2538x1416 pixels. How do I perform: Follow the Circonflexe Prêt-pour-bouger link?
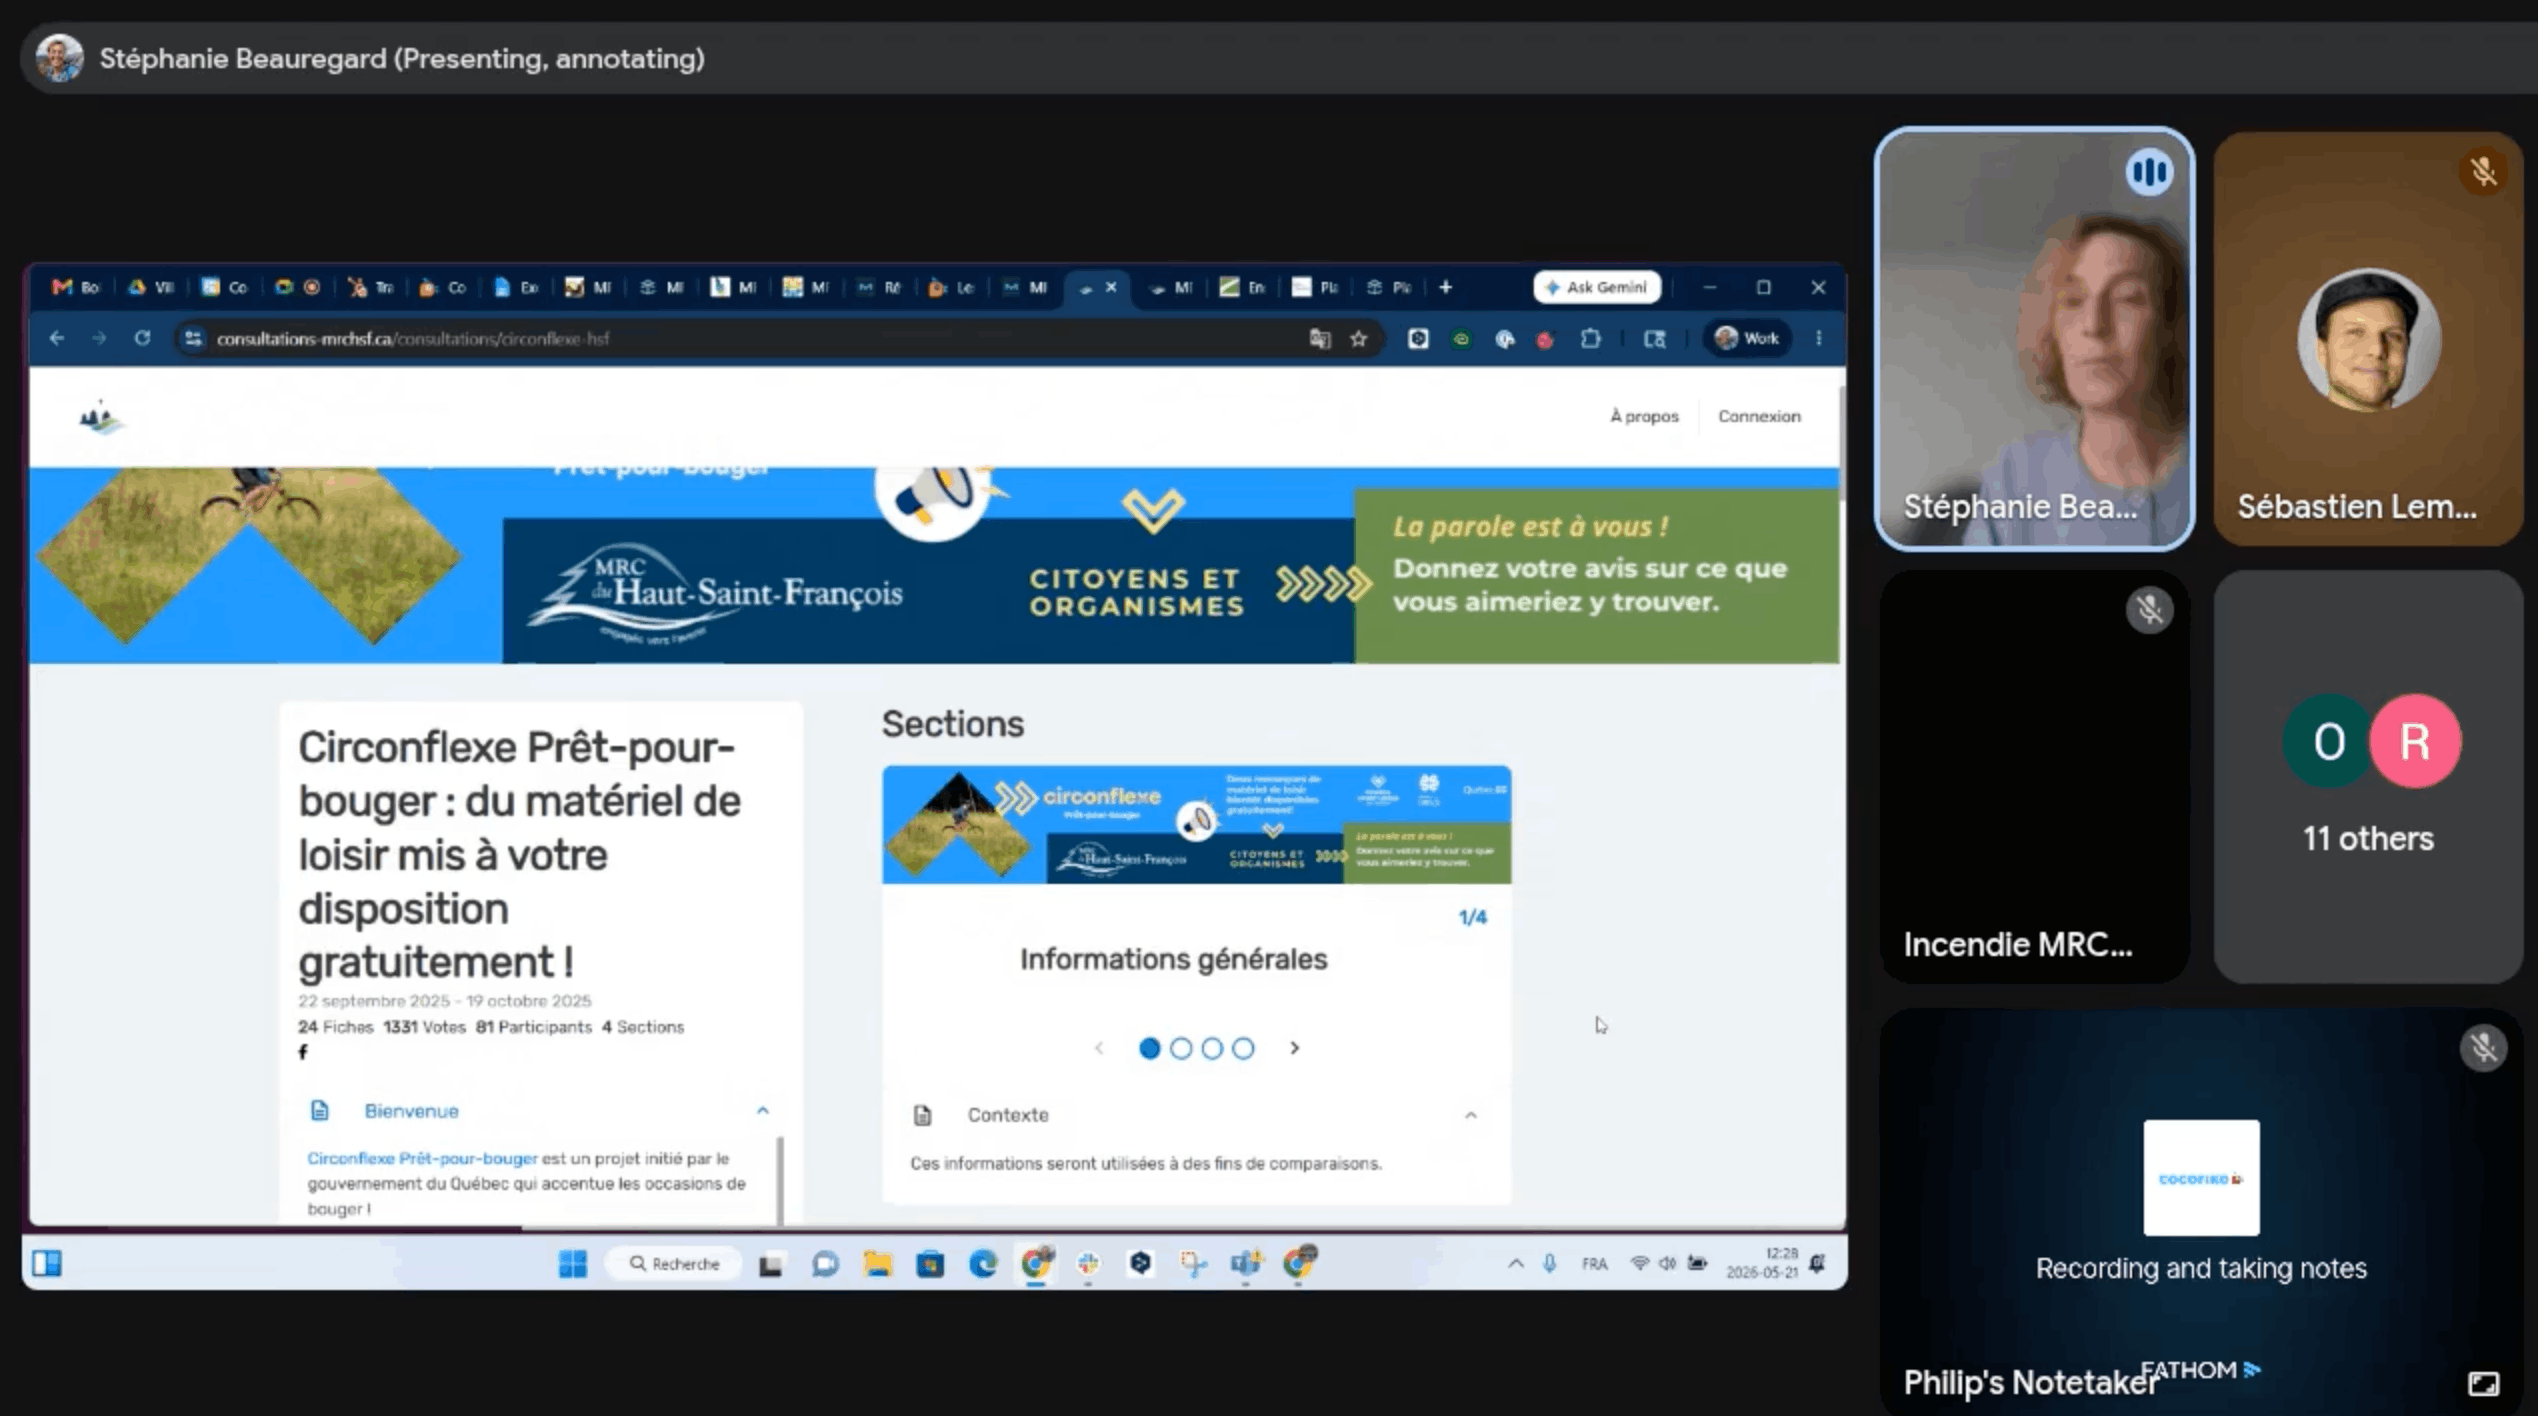coord(422,1158)
